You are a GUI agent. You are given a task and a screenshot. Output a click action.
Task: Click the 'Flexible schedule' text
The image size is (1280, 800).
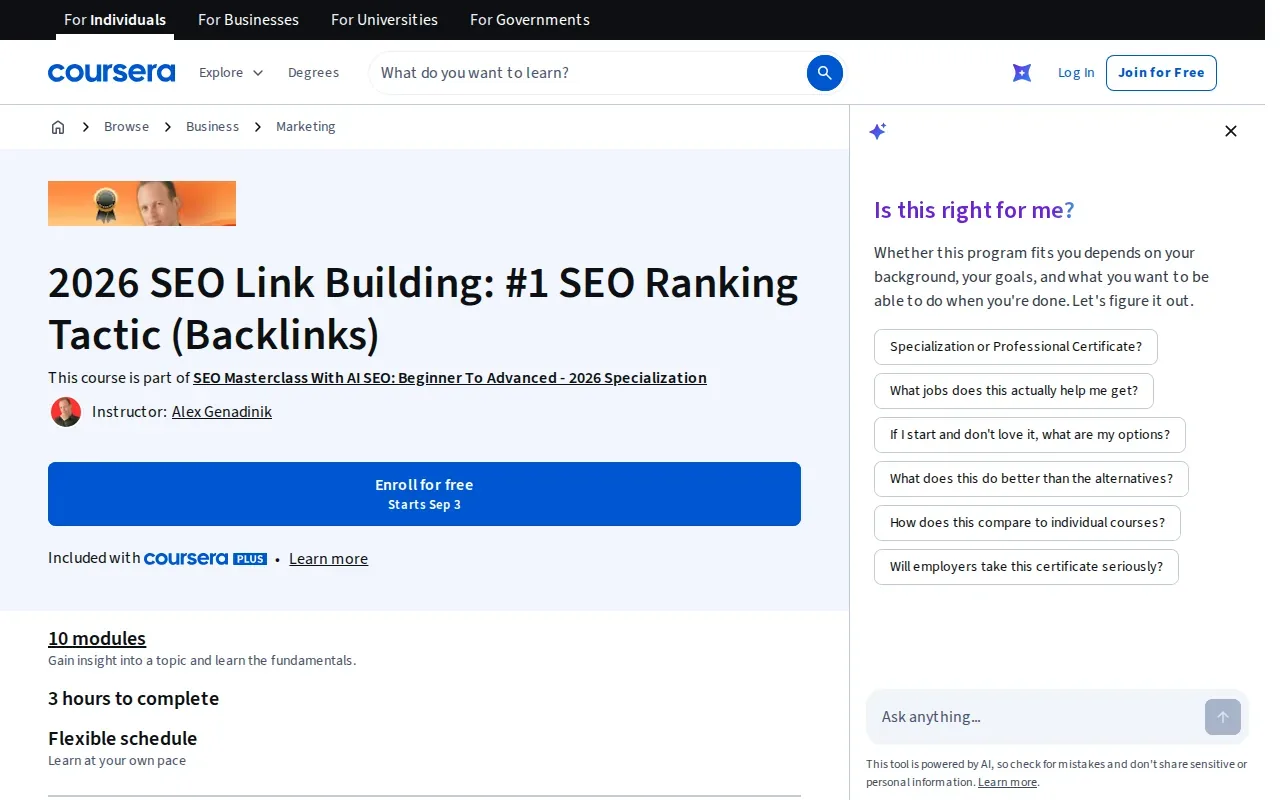click(122, 738)
